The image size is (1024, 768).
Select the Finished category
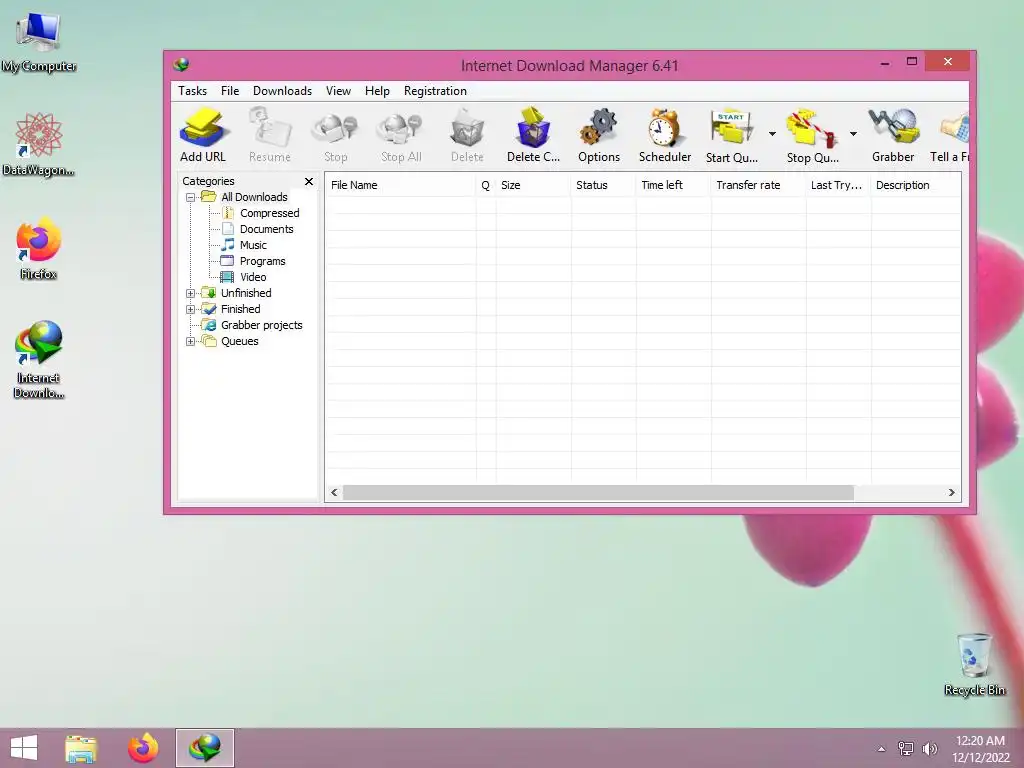click(240, 310)
